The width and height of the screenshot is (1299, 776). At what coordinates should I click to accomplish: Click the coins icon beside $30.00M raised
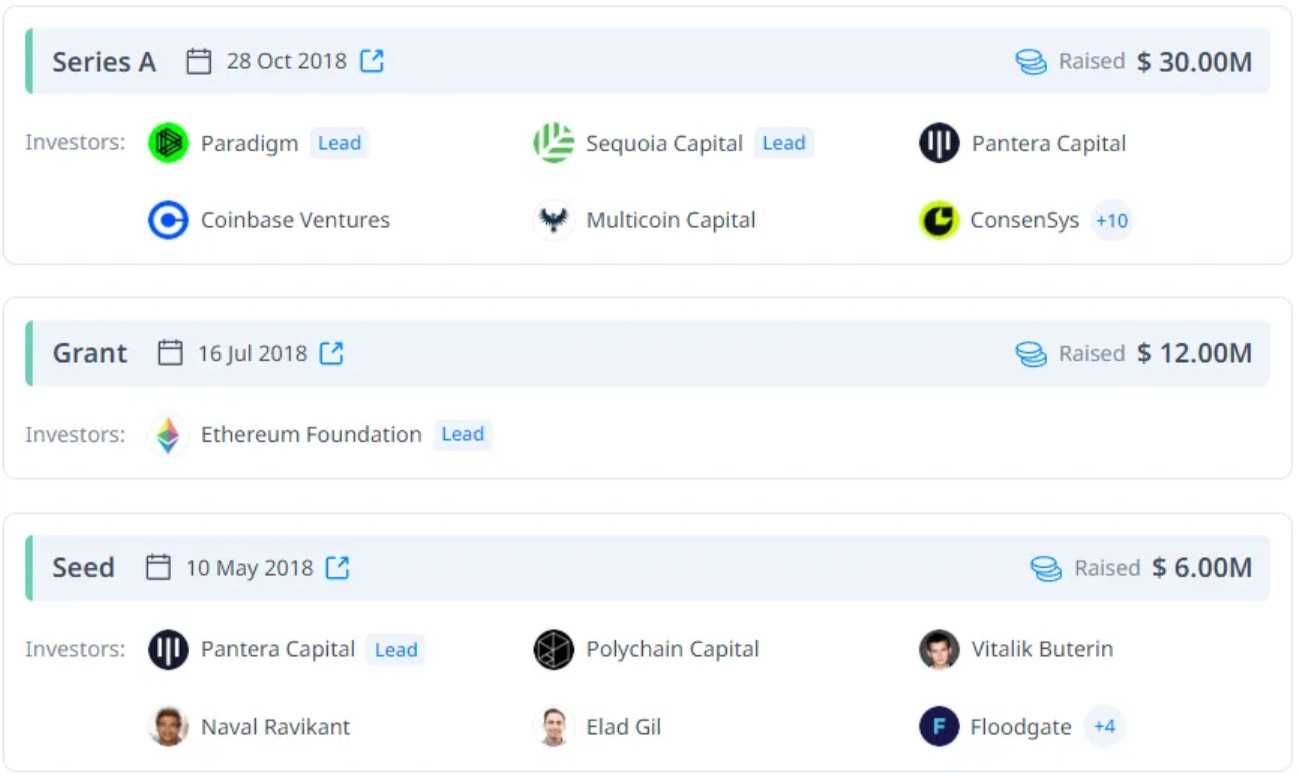pos(1031,62)
